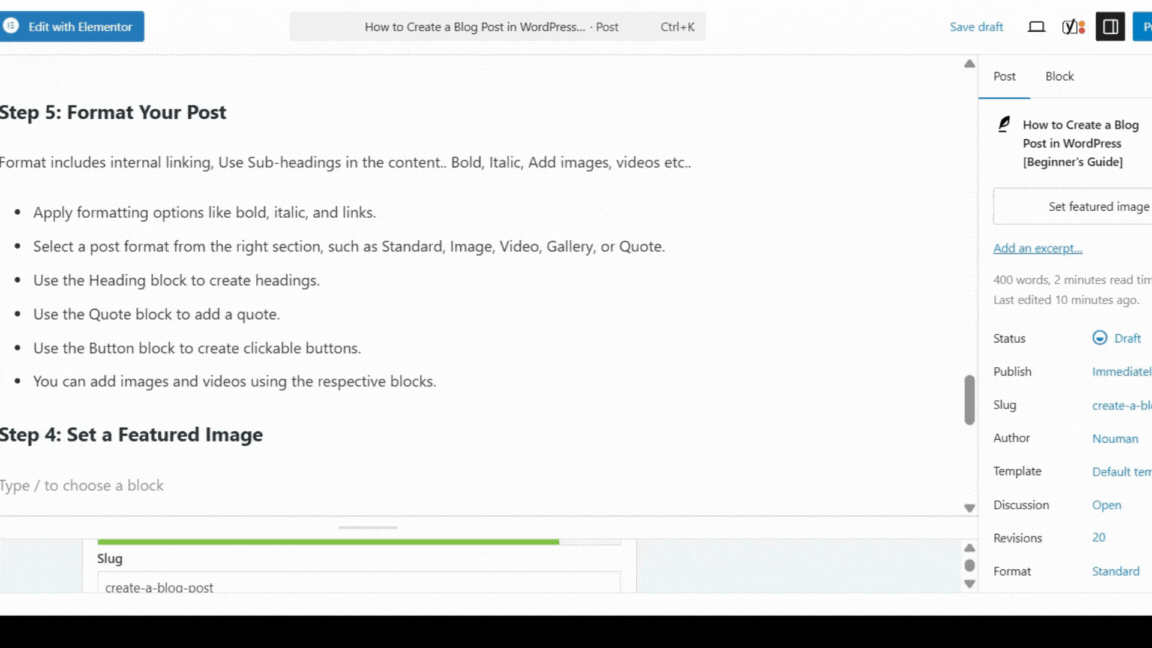Change the author Nouman

coord(1115,439)
